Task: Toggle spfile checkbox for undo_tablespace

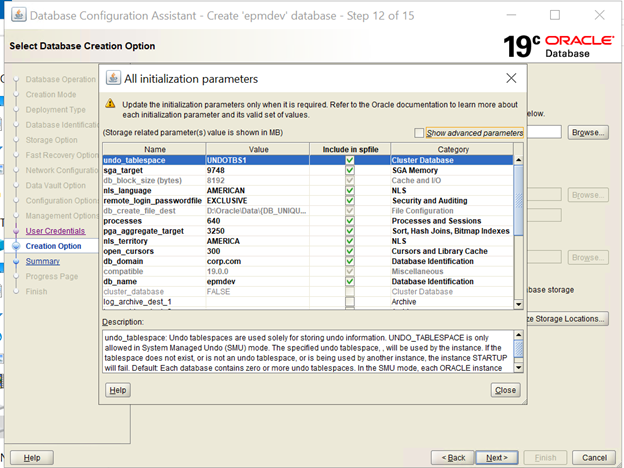Action: 350,160
